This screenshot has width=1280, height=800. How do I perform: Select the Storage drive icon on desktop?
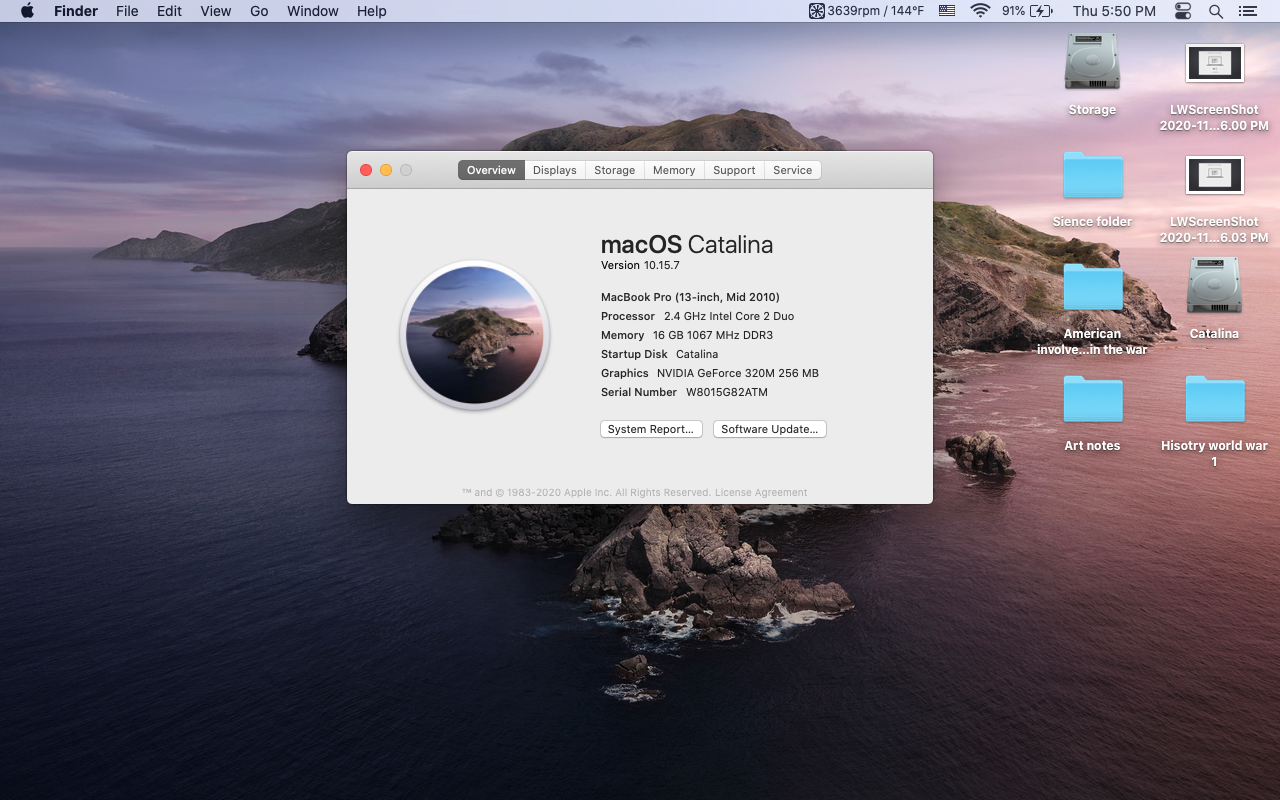[1092, 62]
